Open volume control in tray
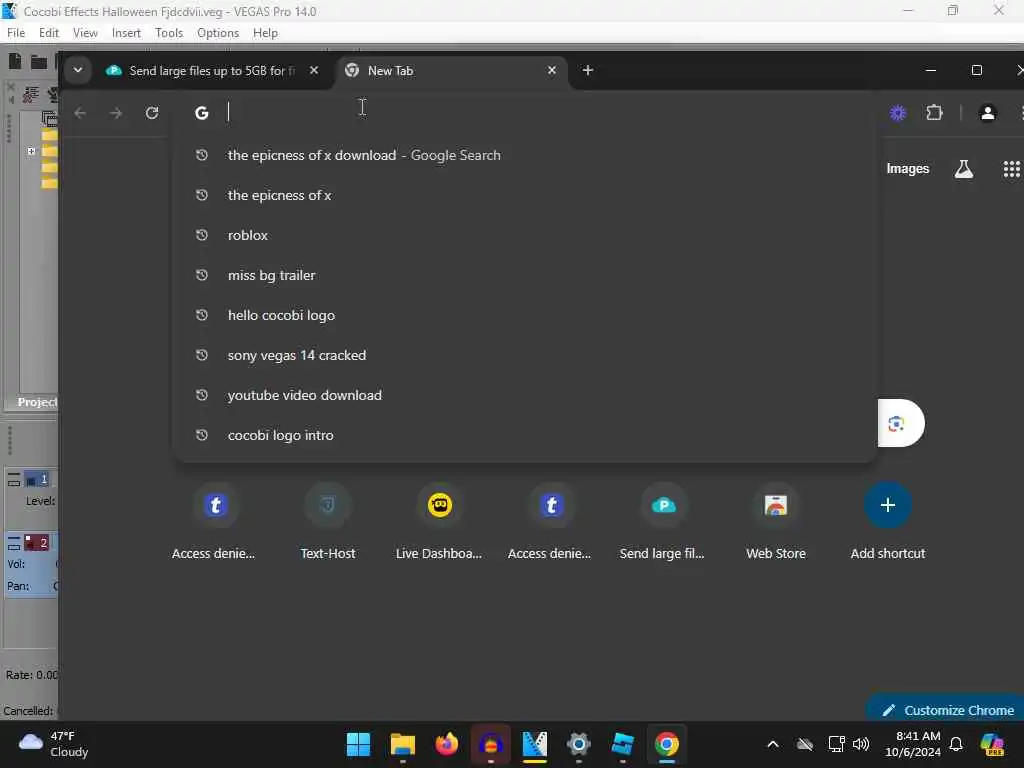Screen dimensions: 1024x768 (861, 744)
